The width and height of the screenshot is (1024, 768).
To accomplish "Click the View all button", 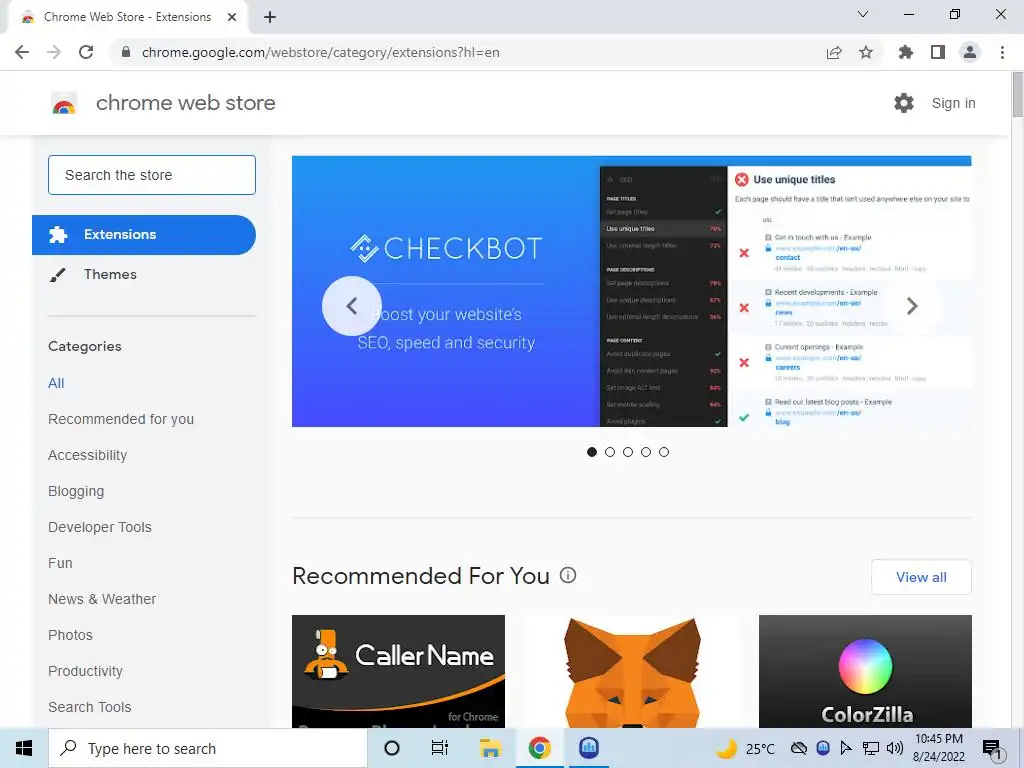I will click(x=921, y=577).
